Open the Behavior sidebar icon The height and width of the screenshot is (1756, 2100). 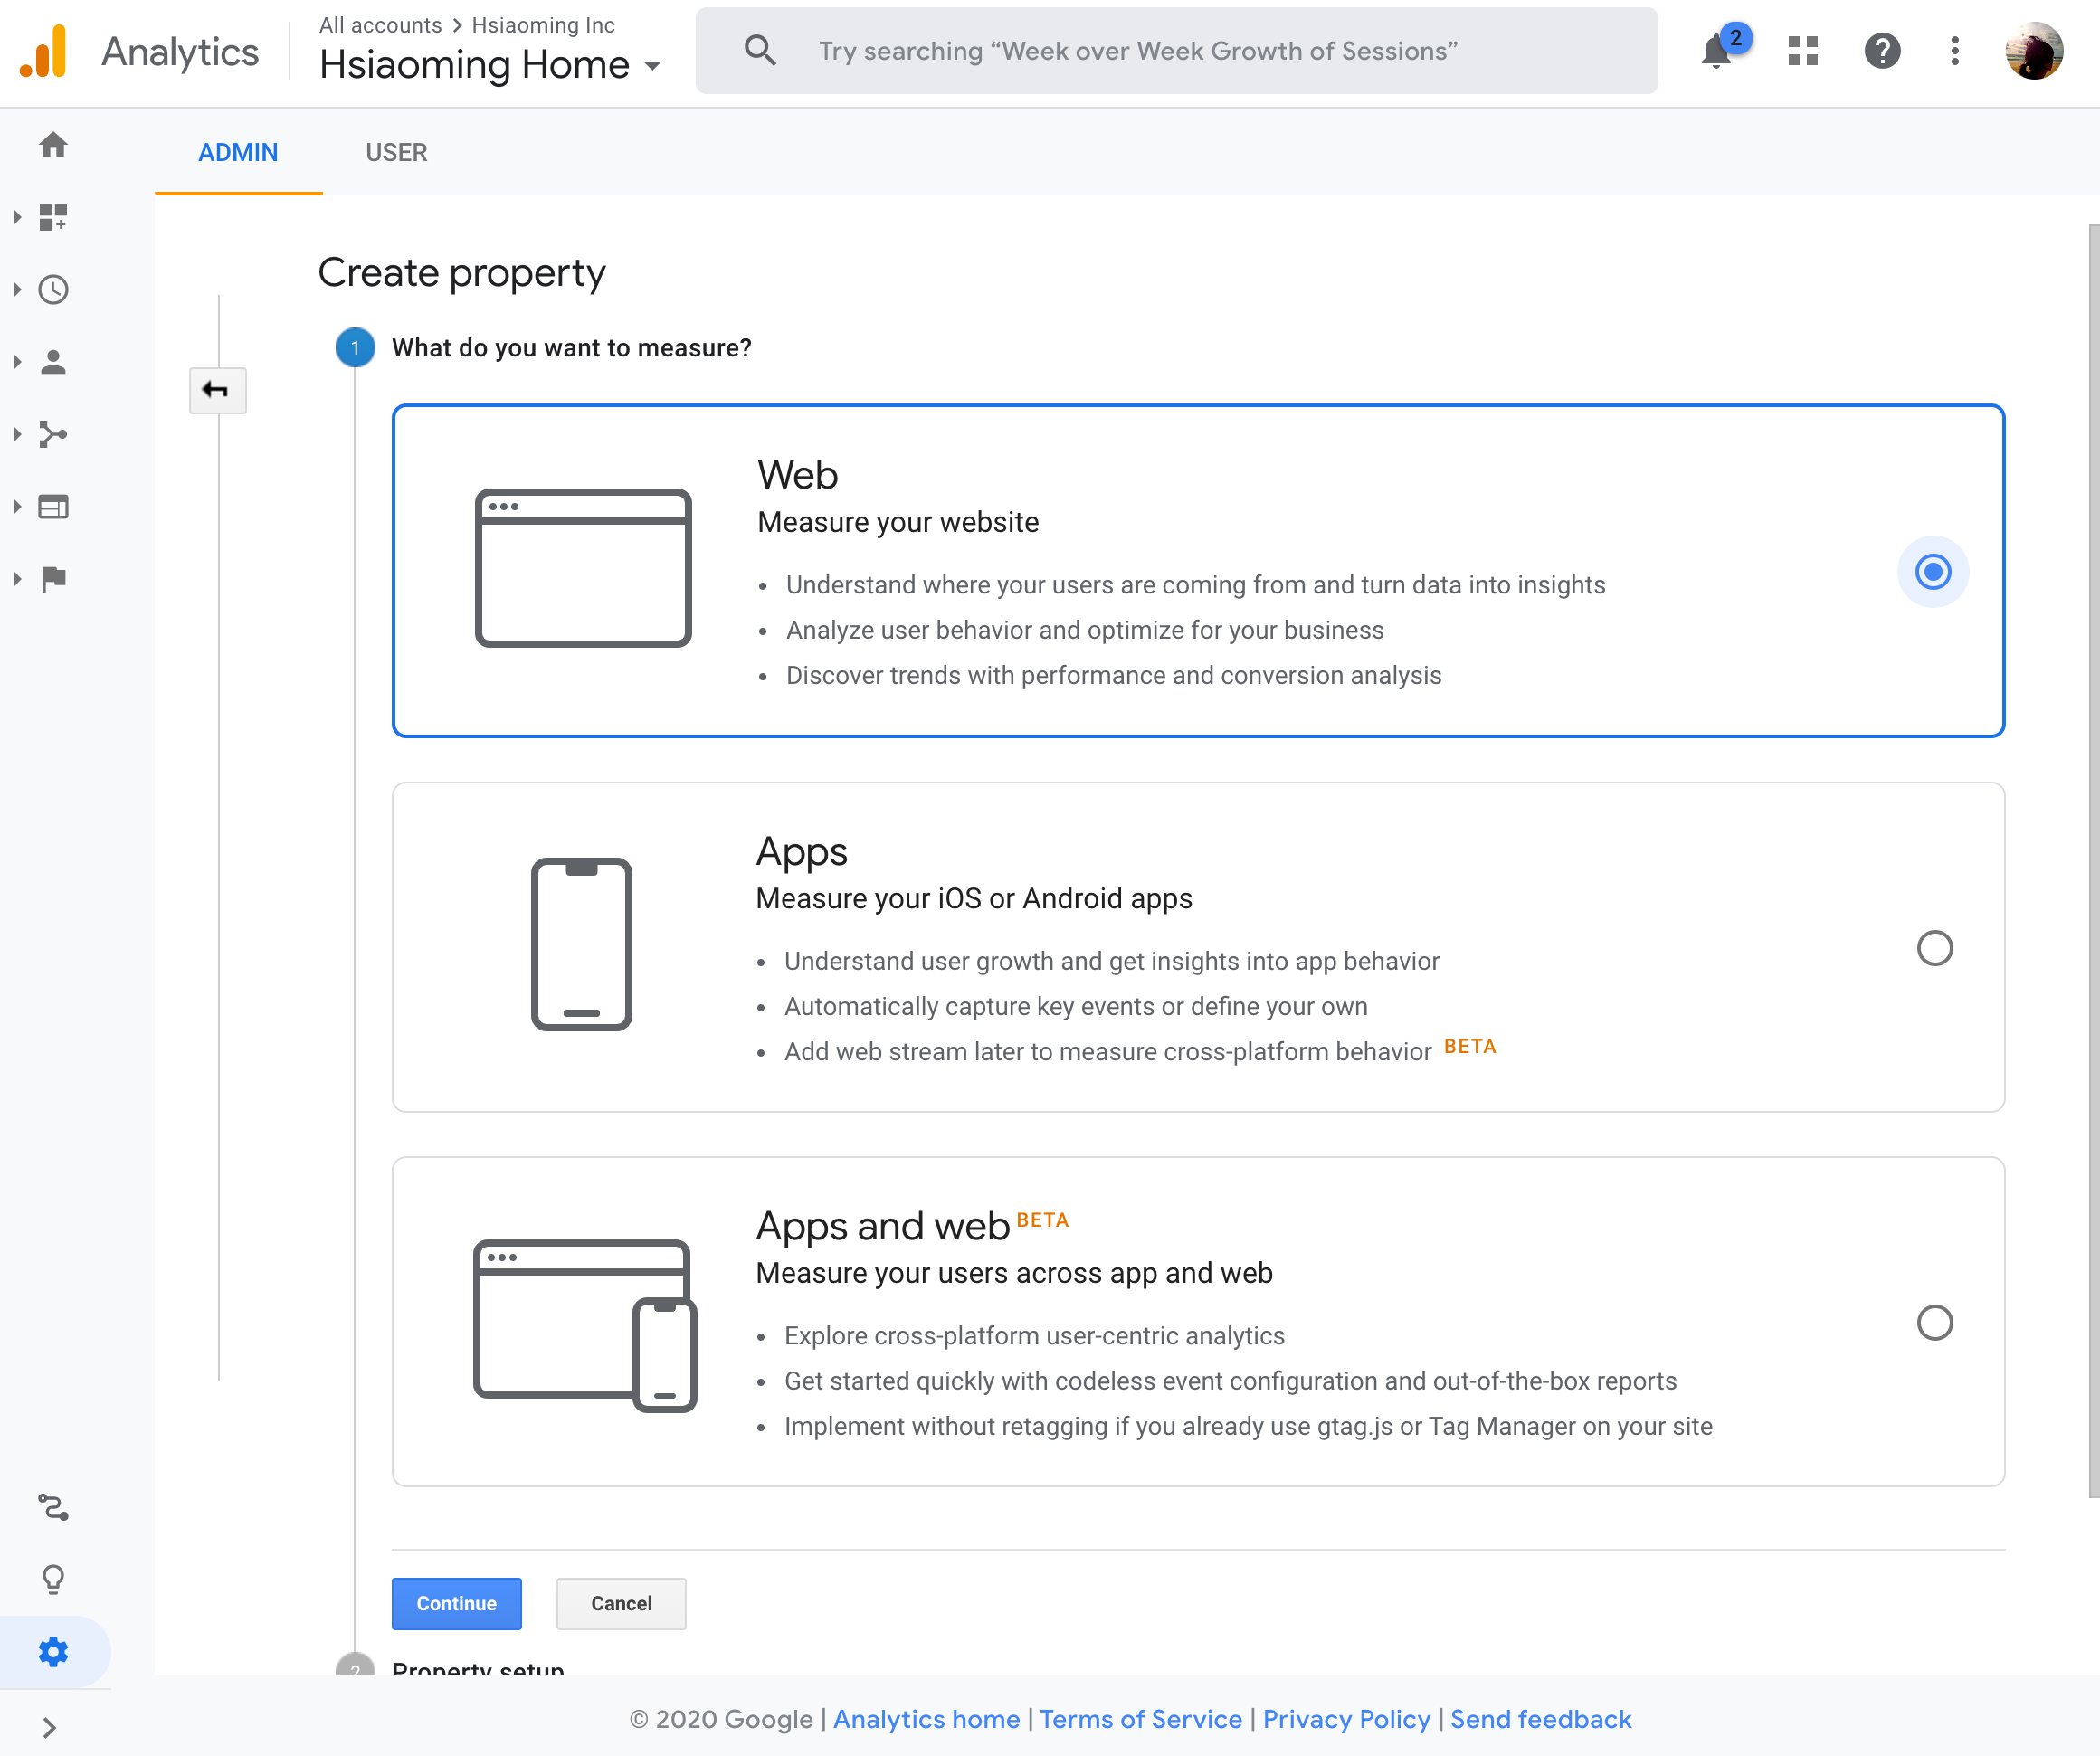tap(53, 507)
